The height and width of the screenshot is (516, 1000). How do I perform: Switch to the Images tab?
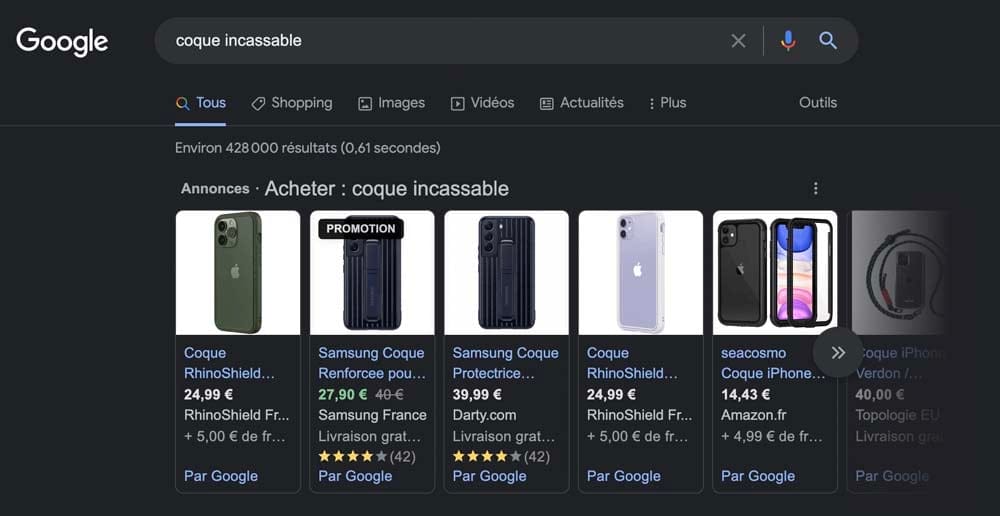pyautogui.click(x=392, y=103)
